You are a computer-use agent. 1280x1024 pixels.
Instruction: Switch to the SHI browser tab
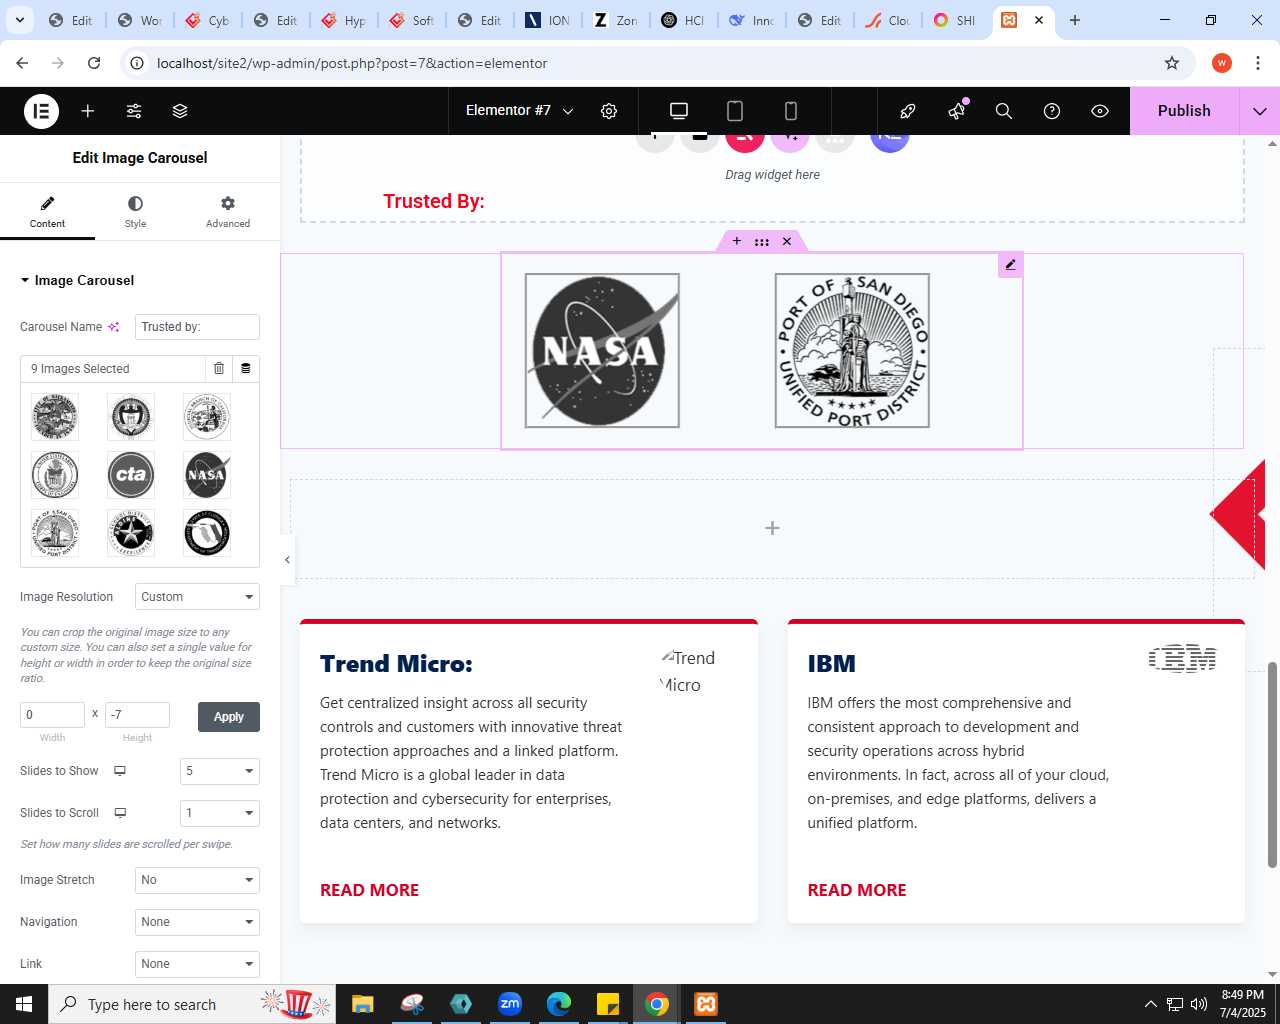coord(956,20)
